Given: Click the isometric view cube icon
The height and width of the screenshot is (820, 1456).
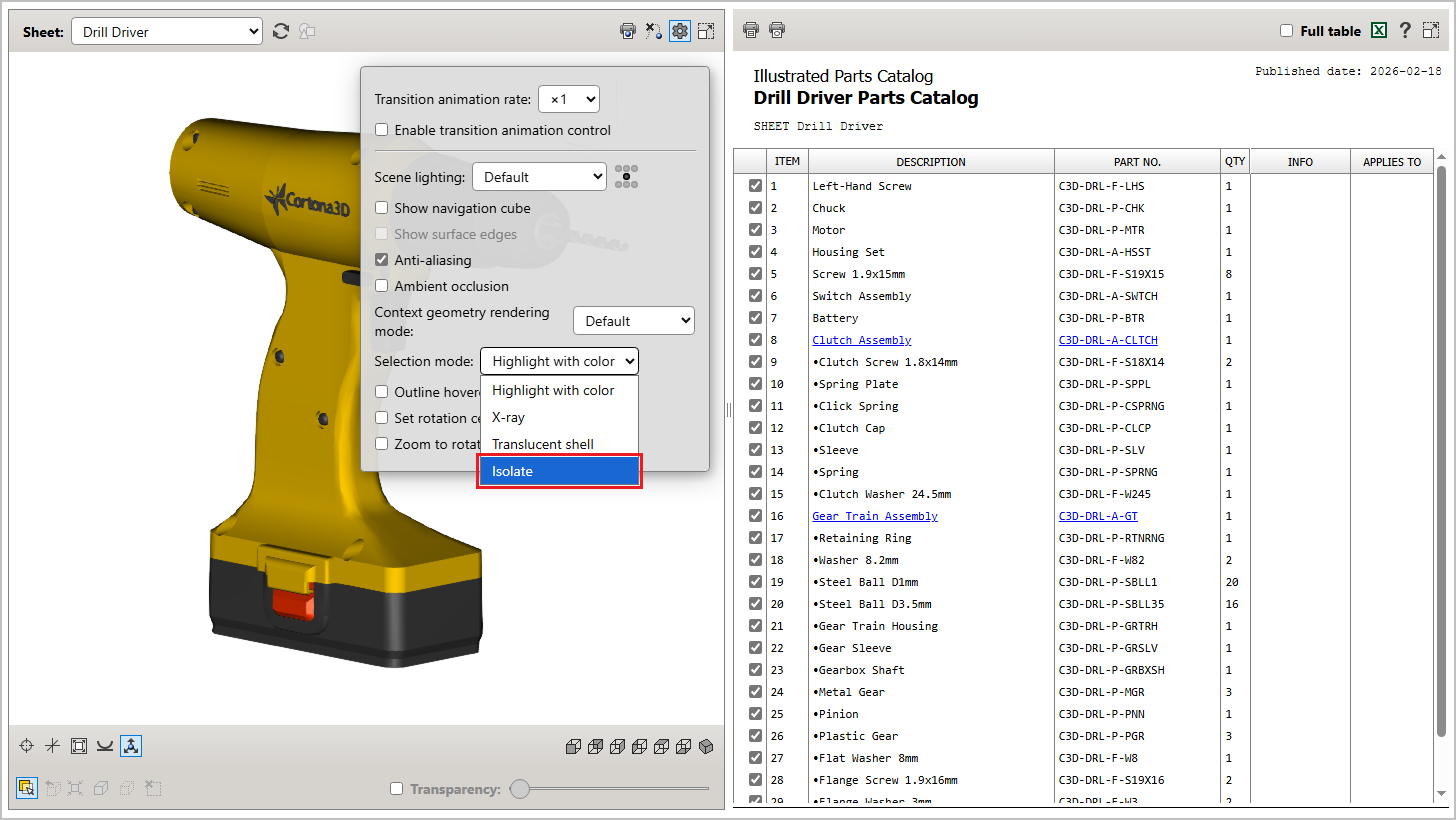Looking at the screenshot, I should pos(705,745).
